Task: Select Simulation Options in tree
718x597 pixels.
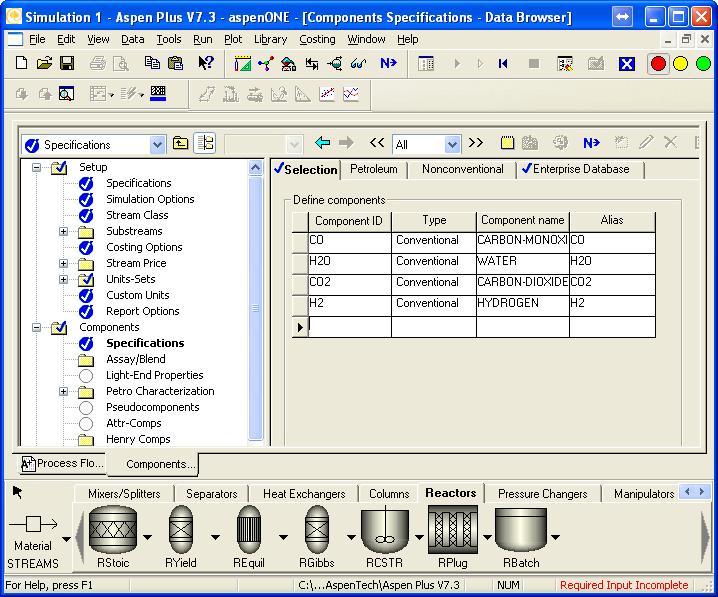Action: (x=150, y=200)
